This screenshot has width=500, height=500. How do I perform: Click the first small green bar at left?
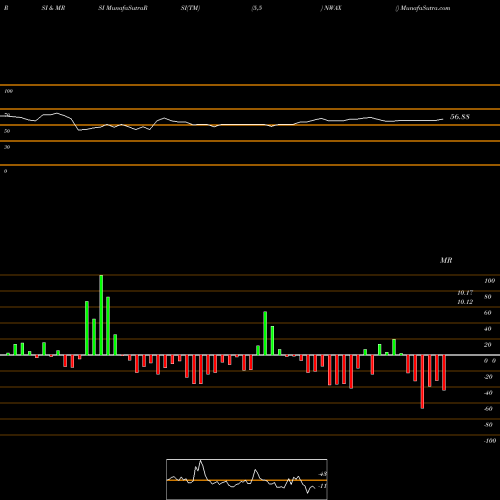8,354
